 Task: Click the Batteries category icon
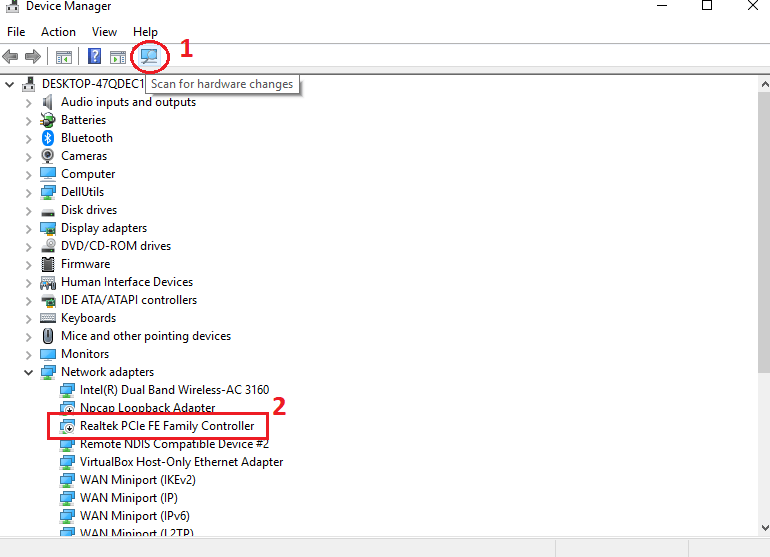tap(48, 120)
